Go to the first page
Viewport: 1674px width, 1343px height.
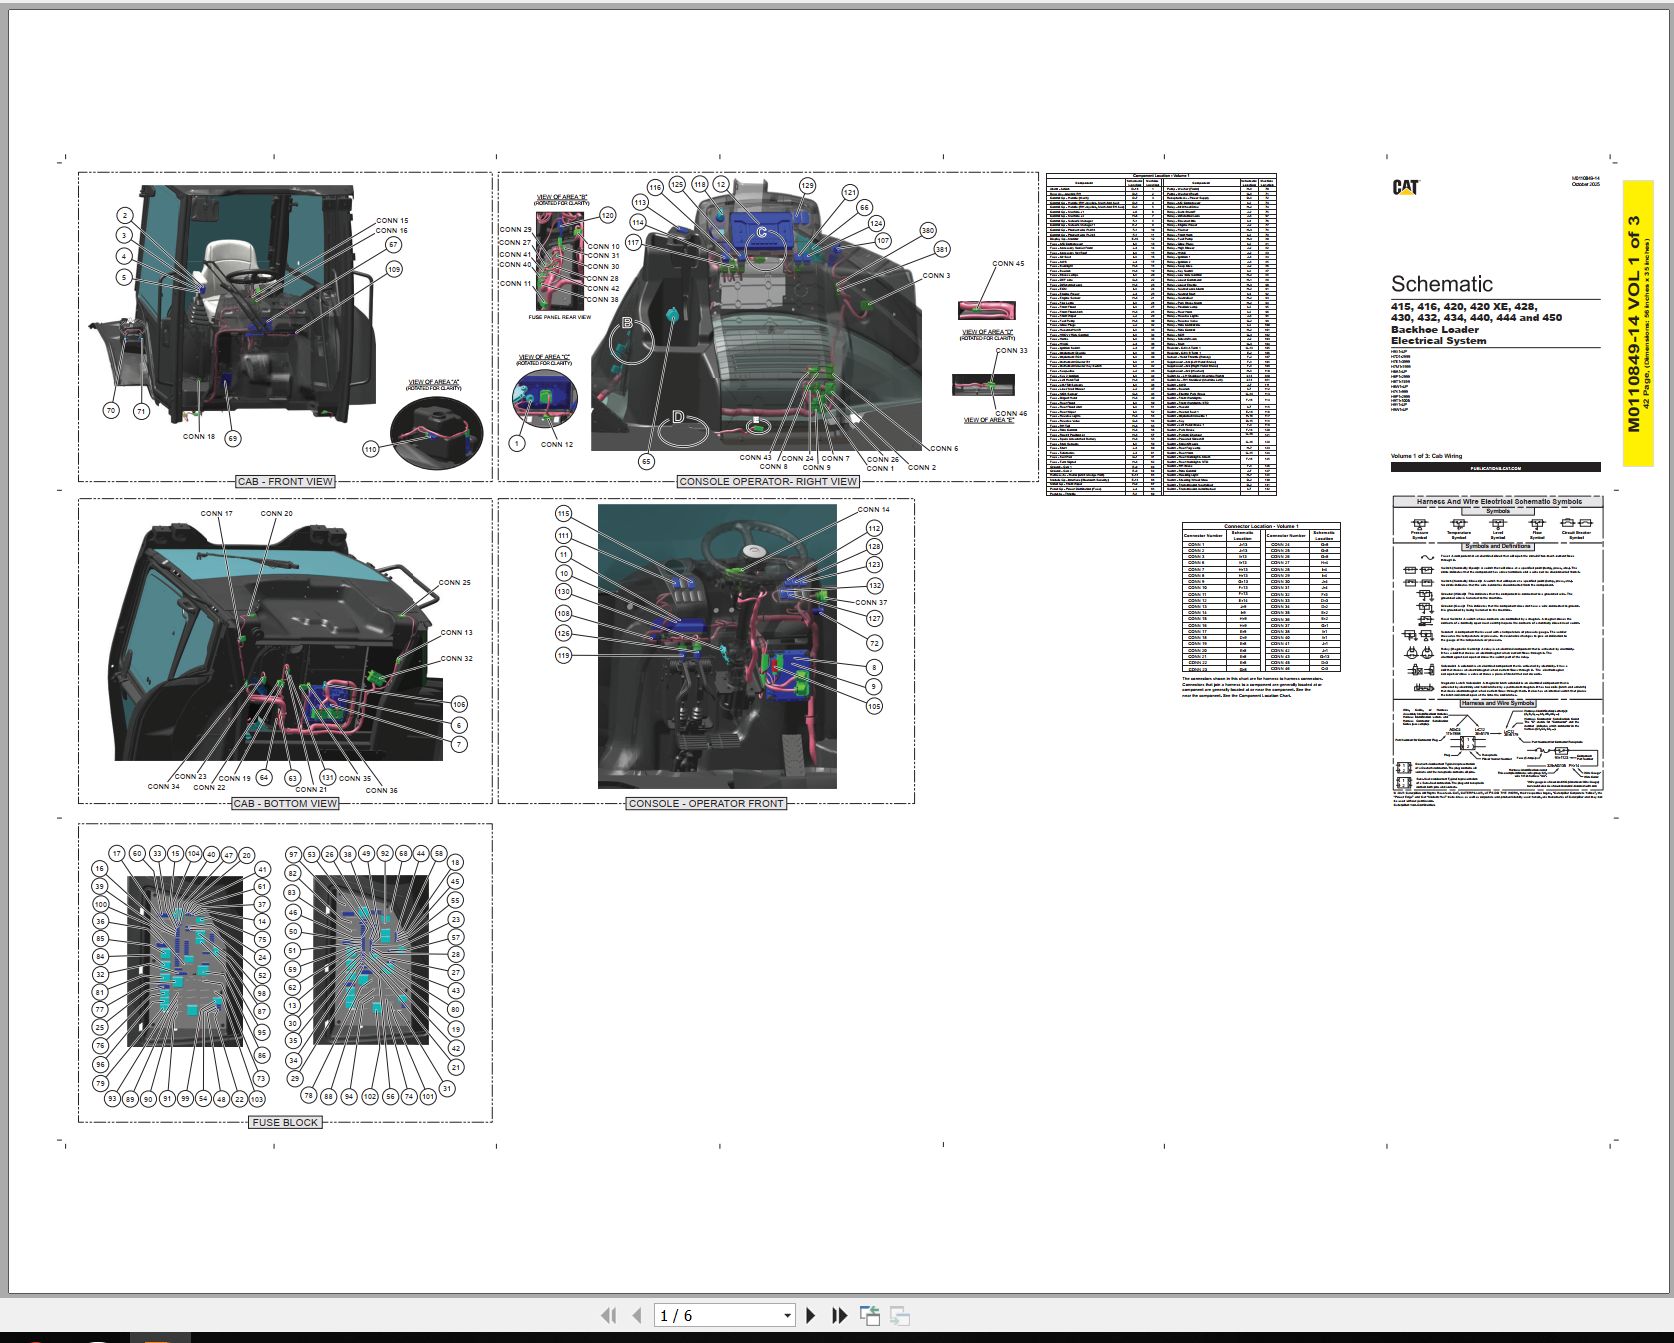tap(608, 1315)
